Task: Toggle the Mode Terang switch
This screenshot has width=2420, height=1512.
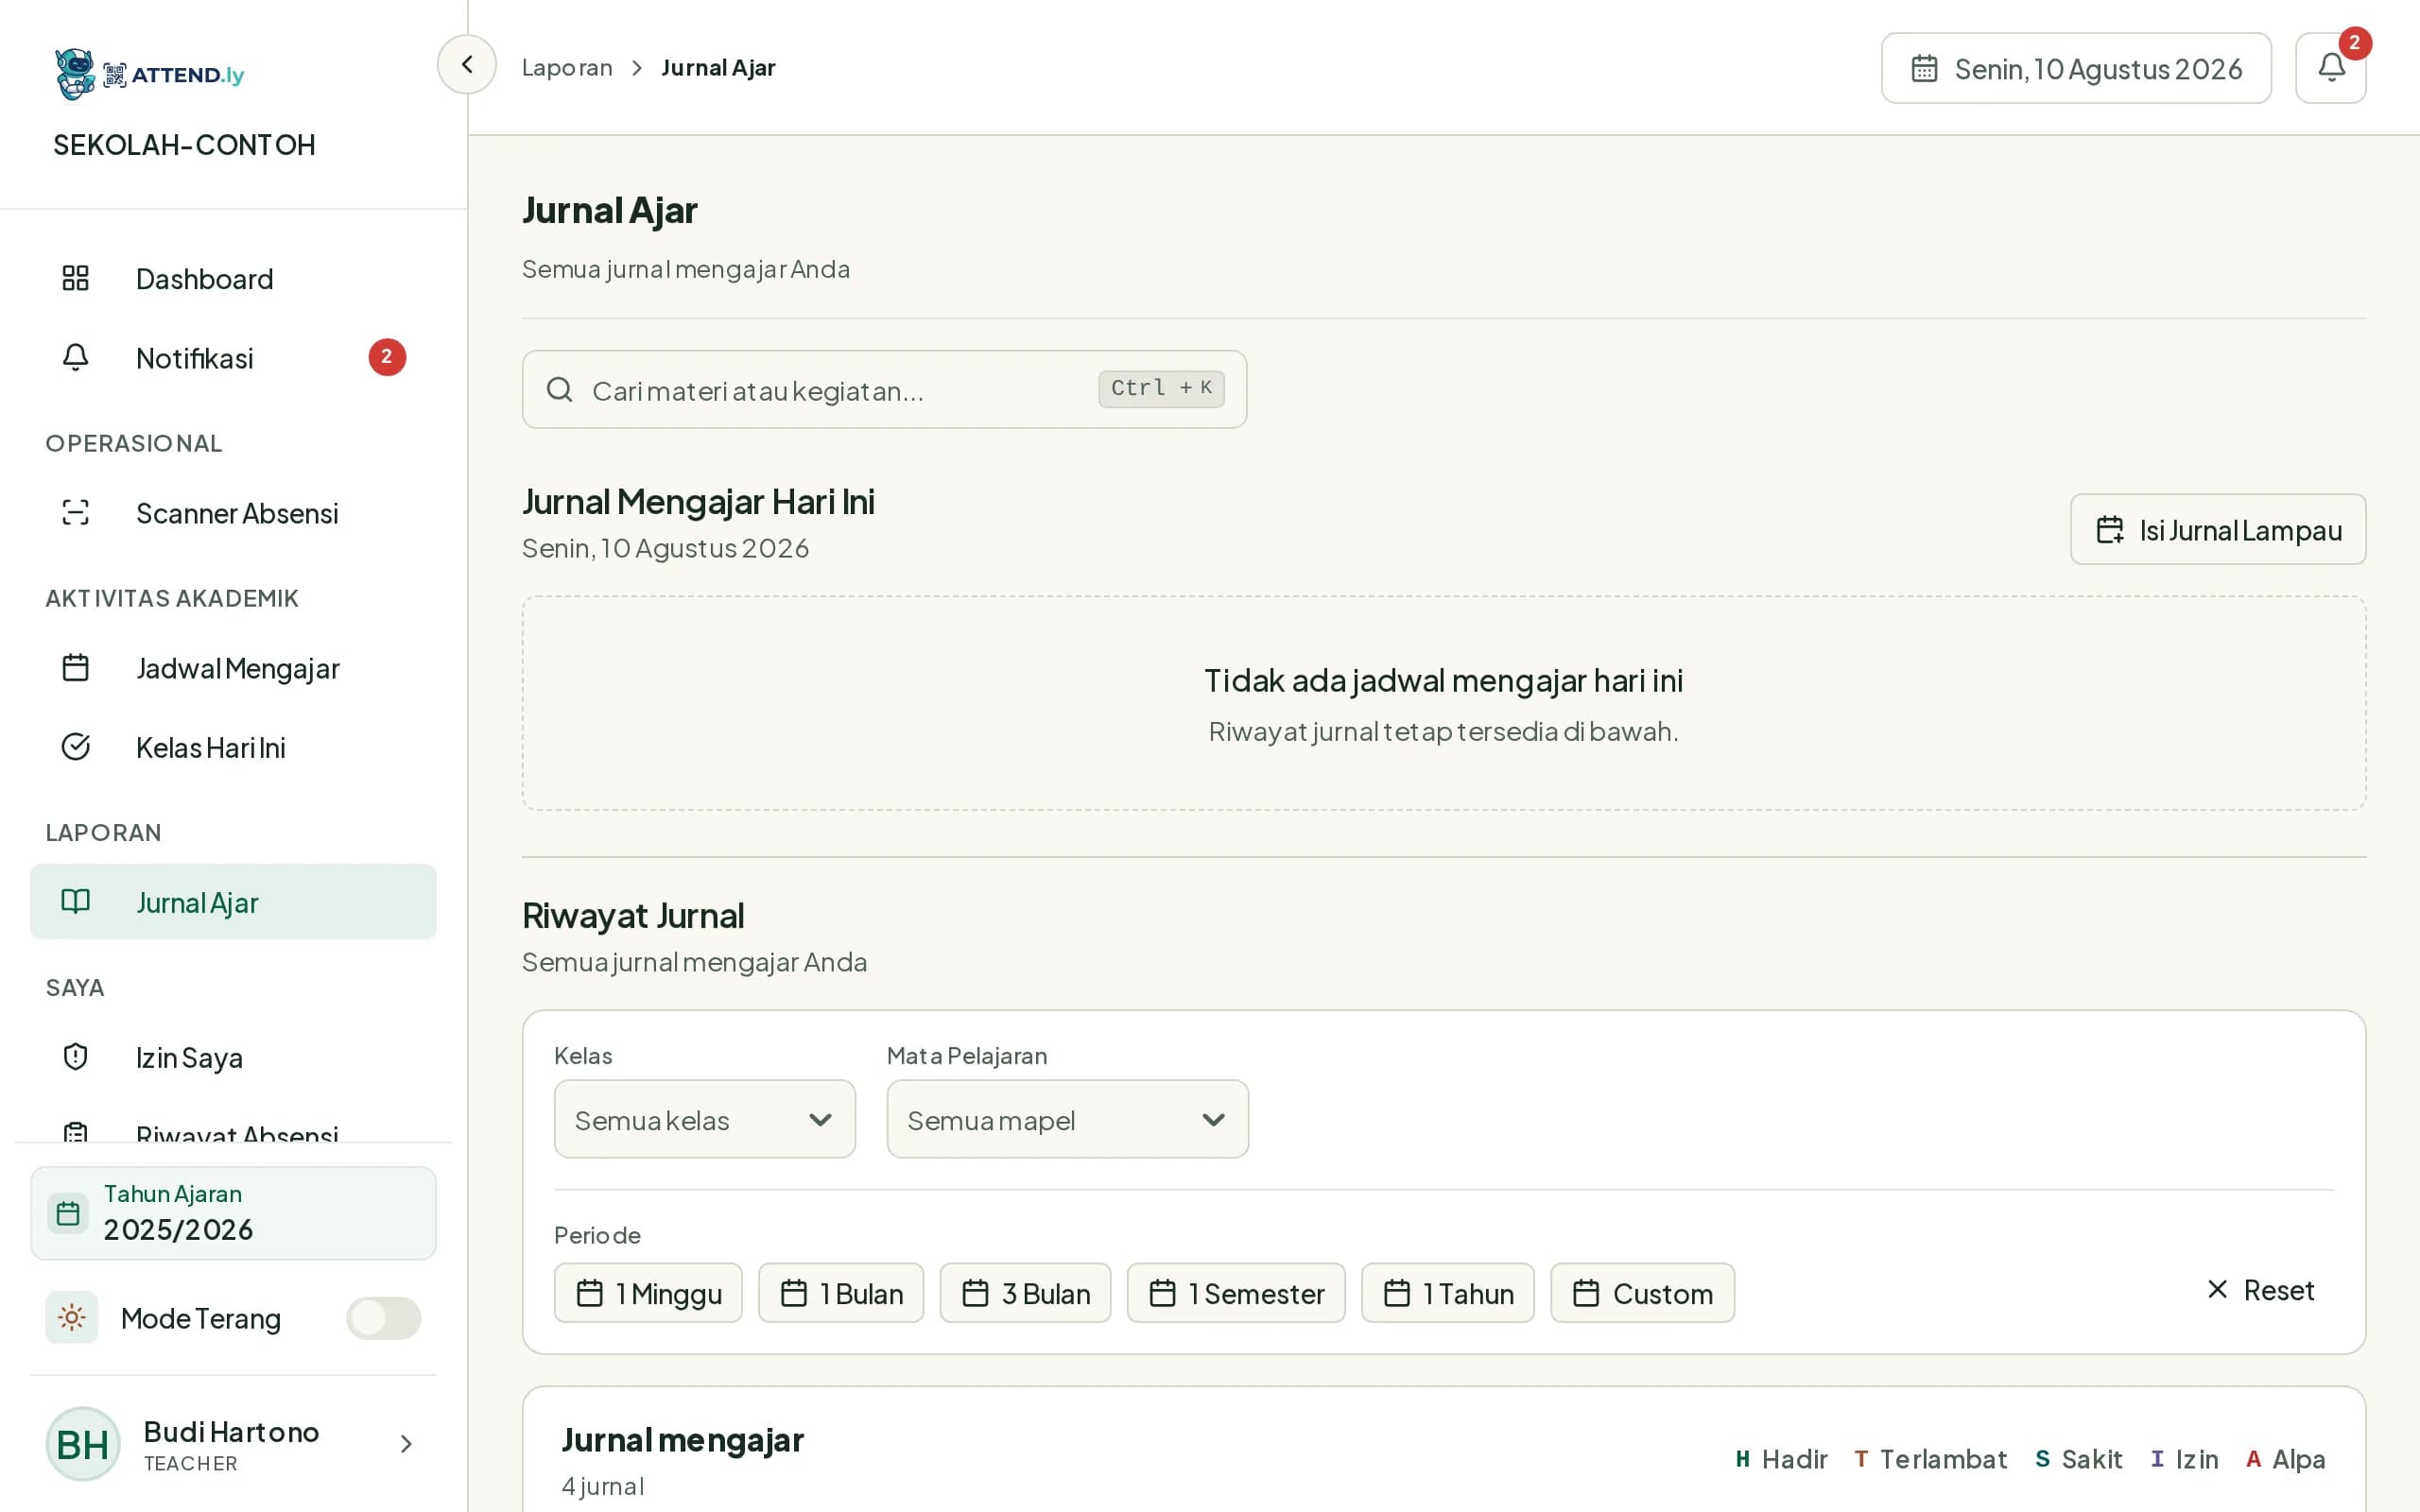Action: [383, 1318]
